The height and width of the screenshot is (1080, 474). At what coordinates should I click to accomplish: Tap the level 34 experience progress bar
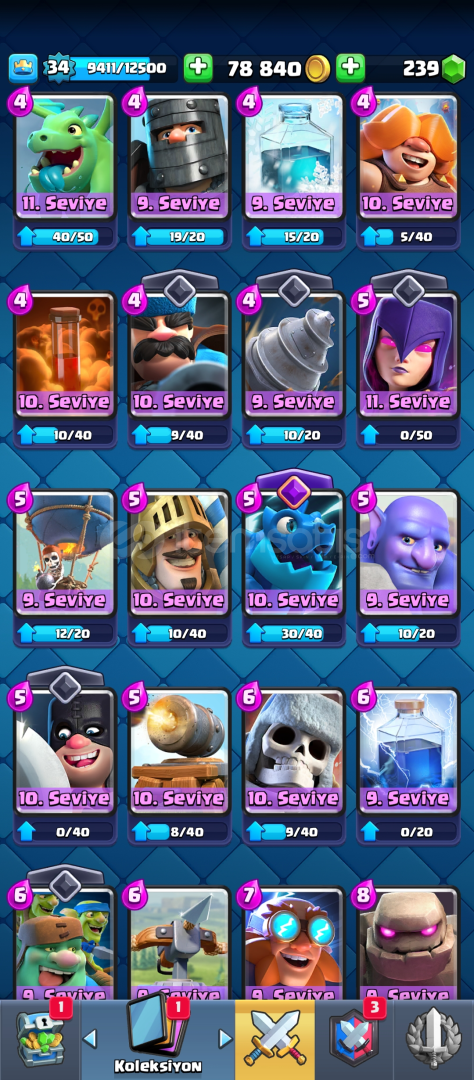tap(119, 68)
